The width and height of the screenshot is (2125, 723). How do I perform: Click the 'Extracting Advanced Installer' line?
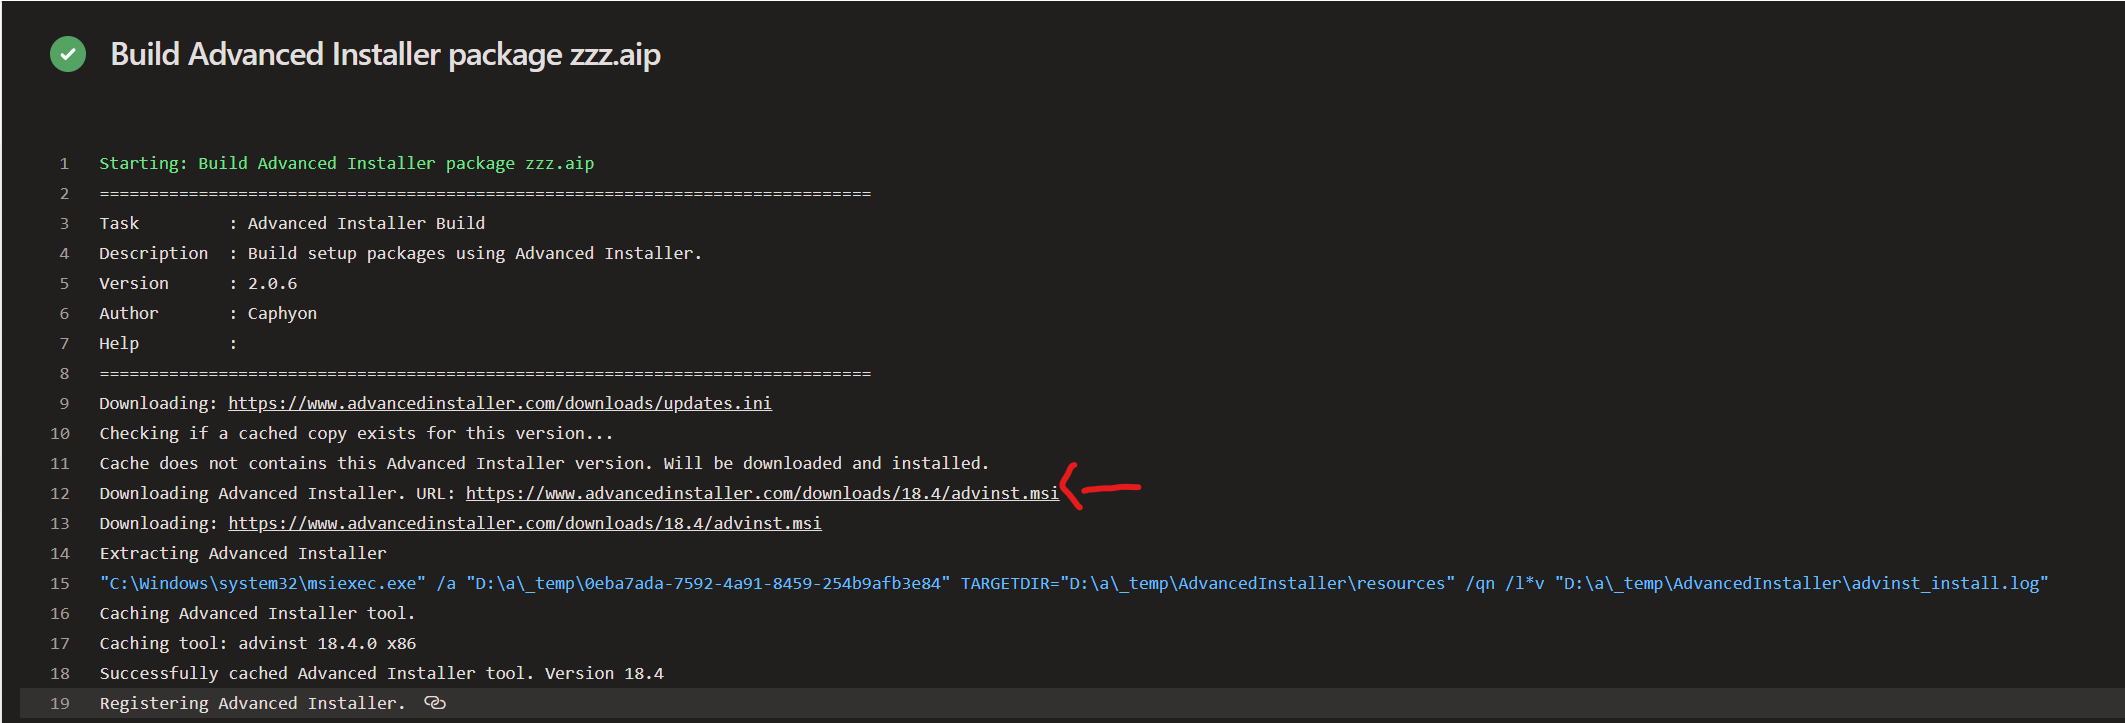tap(243, 553)
